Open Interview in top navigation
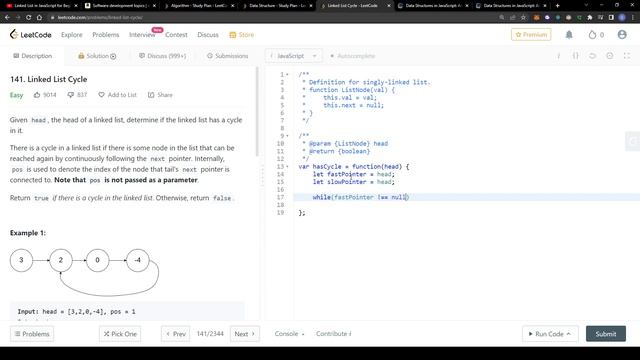This screenshot has width=640, height=360. (142, 35)
